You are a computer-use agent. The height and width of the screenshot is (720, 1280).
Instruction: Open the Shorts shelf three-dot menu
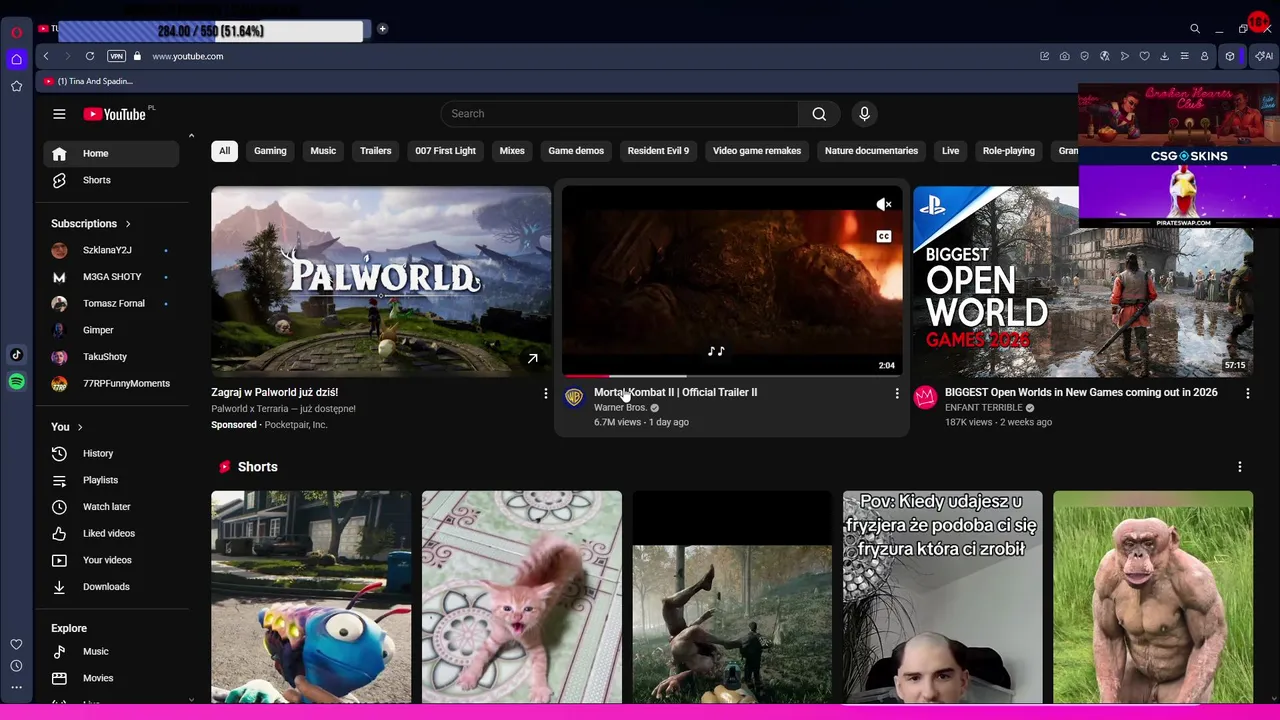coord(1240,467)
